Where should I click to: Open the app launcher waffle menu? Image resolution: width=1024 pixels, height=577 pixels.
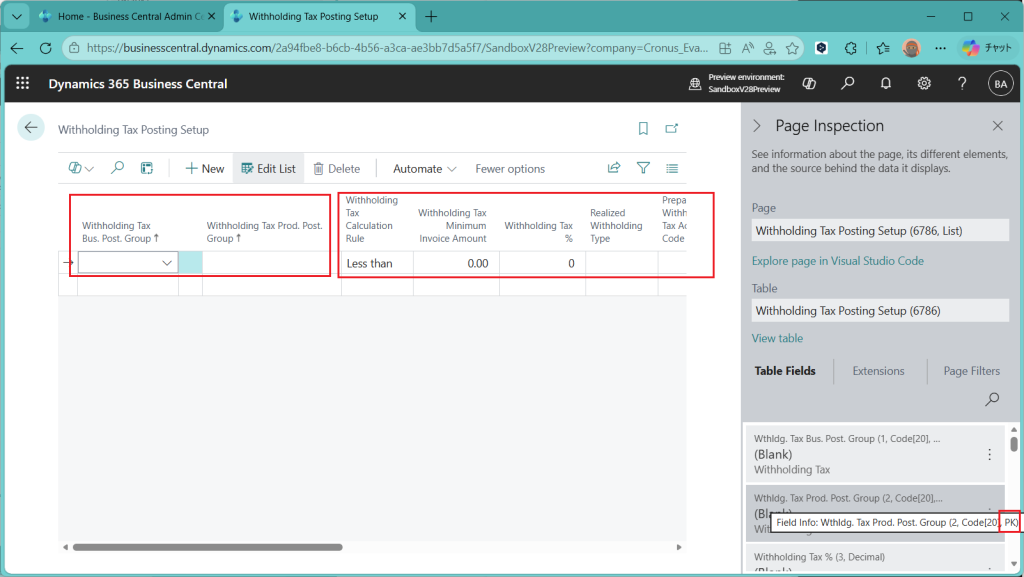click(23, 84)
